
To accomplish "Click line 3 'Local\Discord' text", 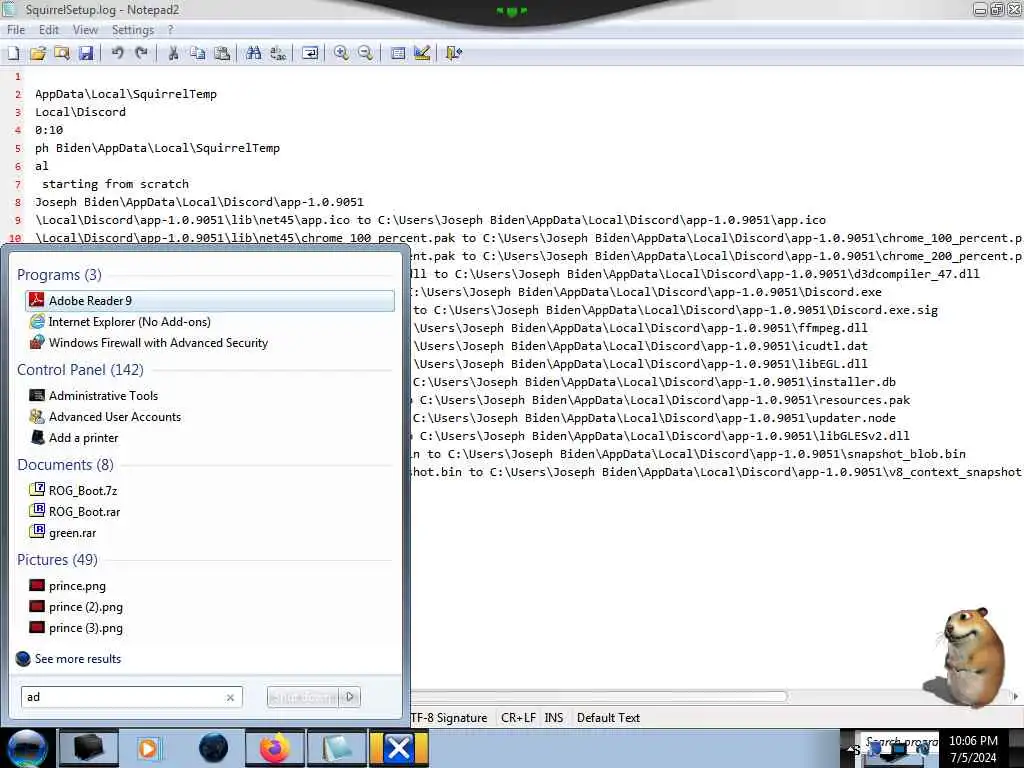I will point(80,112).
